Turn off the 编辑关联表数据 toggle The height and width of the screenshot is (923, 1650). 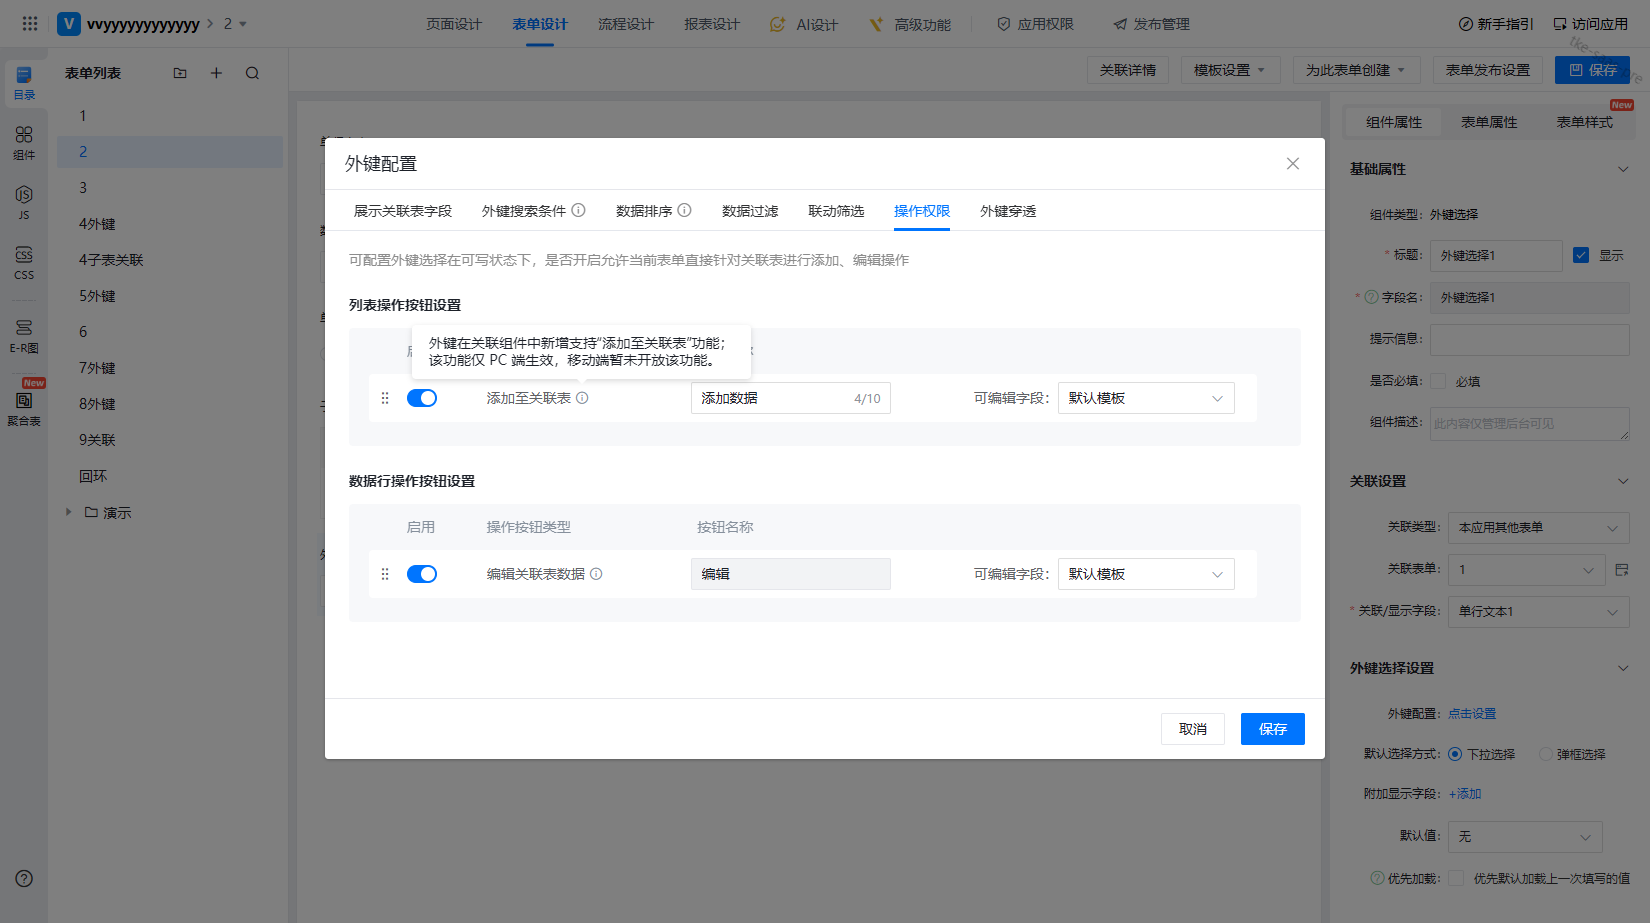(422, 574)
